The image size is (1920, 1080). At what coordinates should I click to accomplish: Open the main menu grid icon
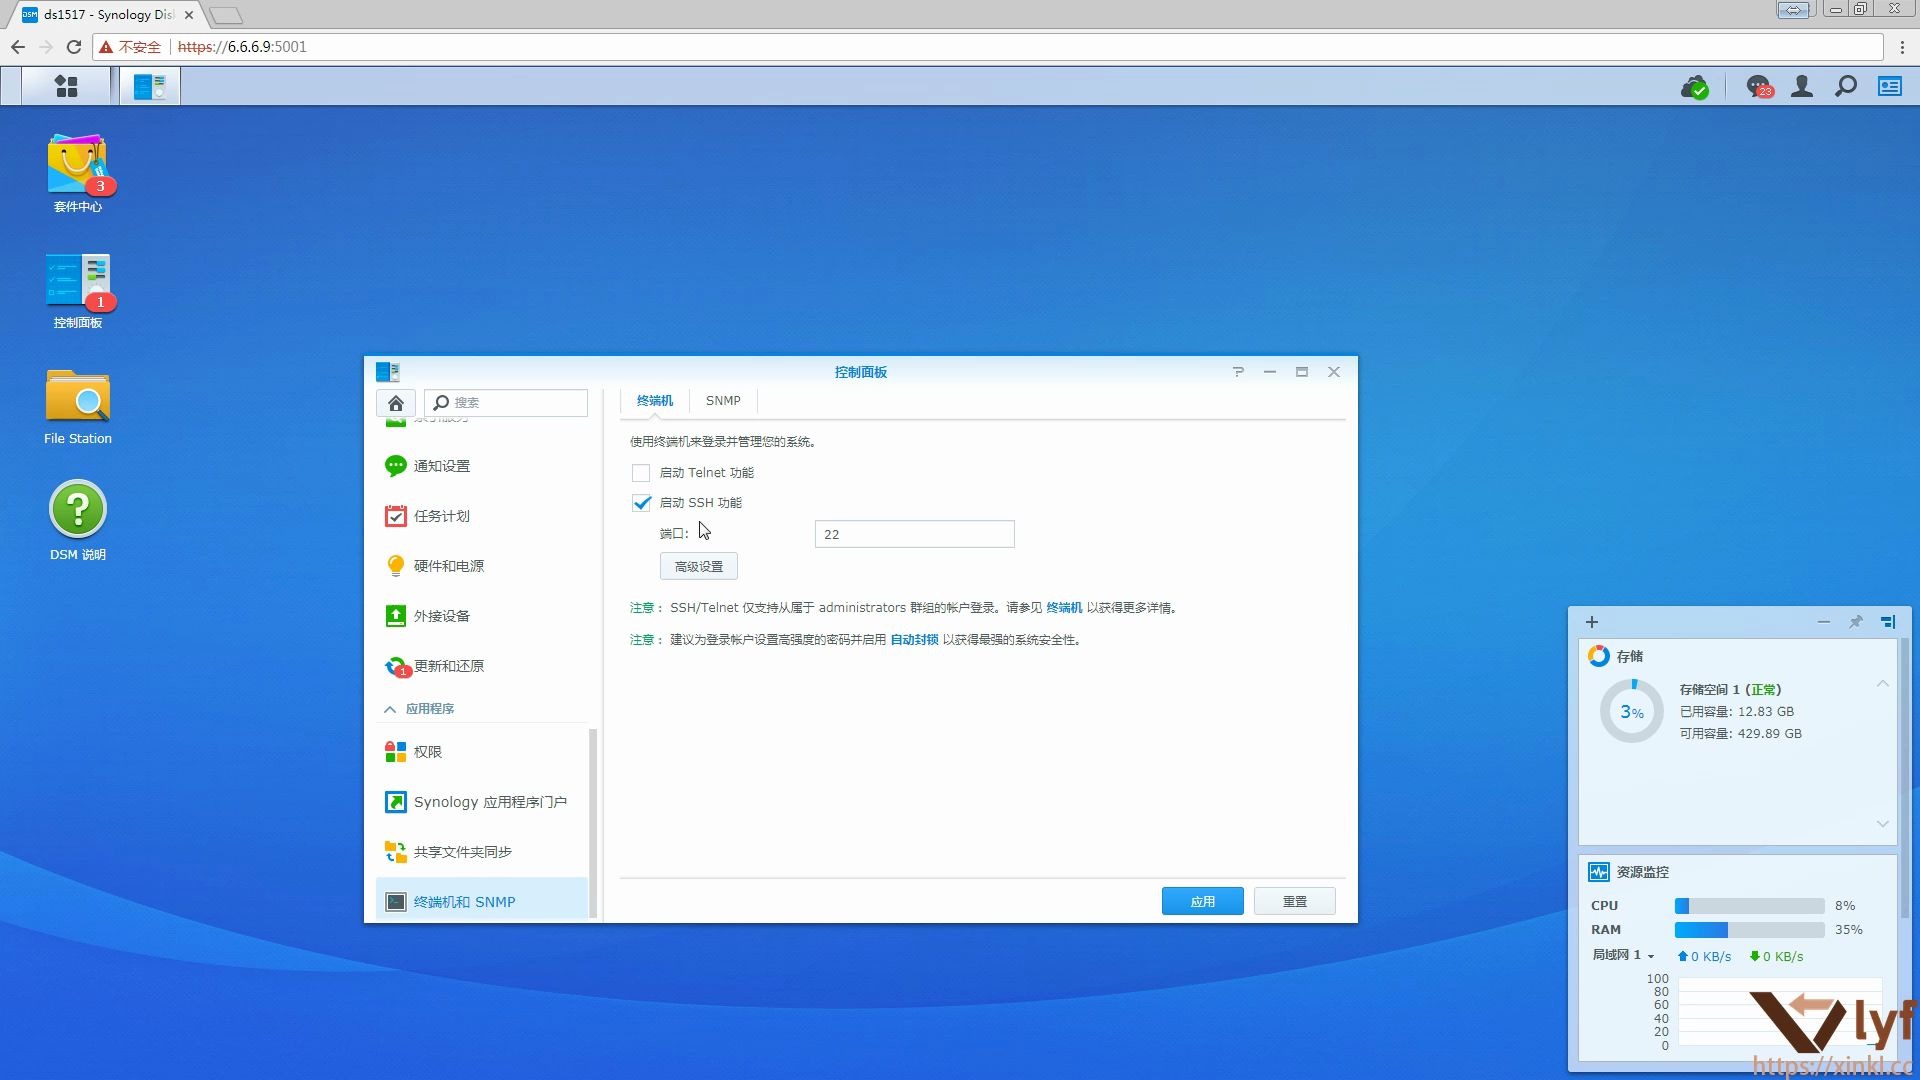pyautogui.click(x=65, y=86)
